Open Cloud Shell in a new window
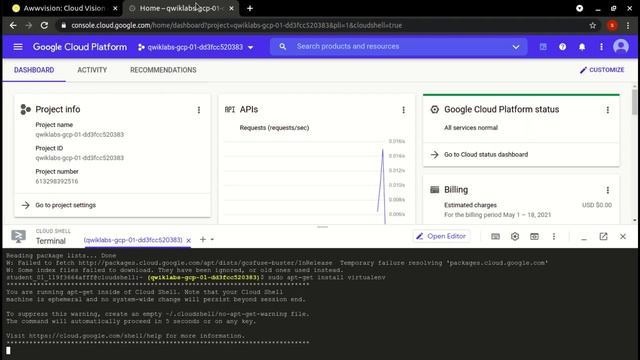Screen dimensions: 640x360 603,236
